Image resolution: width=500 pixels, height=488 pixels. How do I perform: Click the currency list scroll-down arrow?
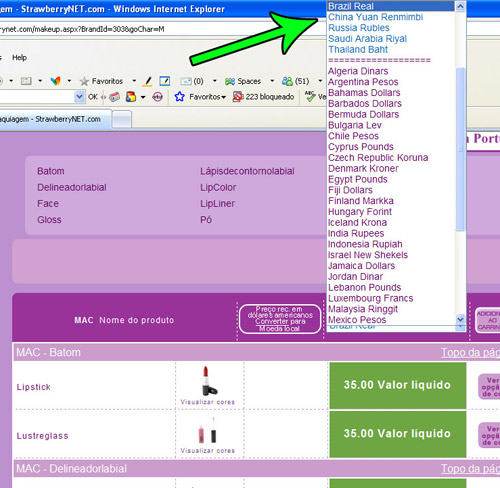[x=460, y=319]
